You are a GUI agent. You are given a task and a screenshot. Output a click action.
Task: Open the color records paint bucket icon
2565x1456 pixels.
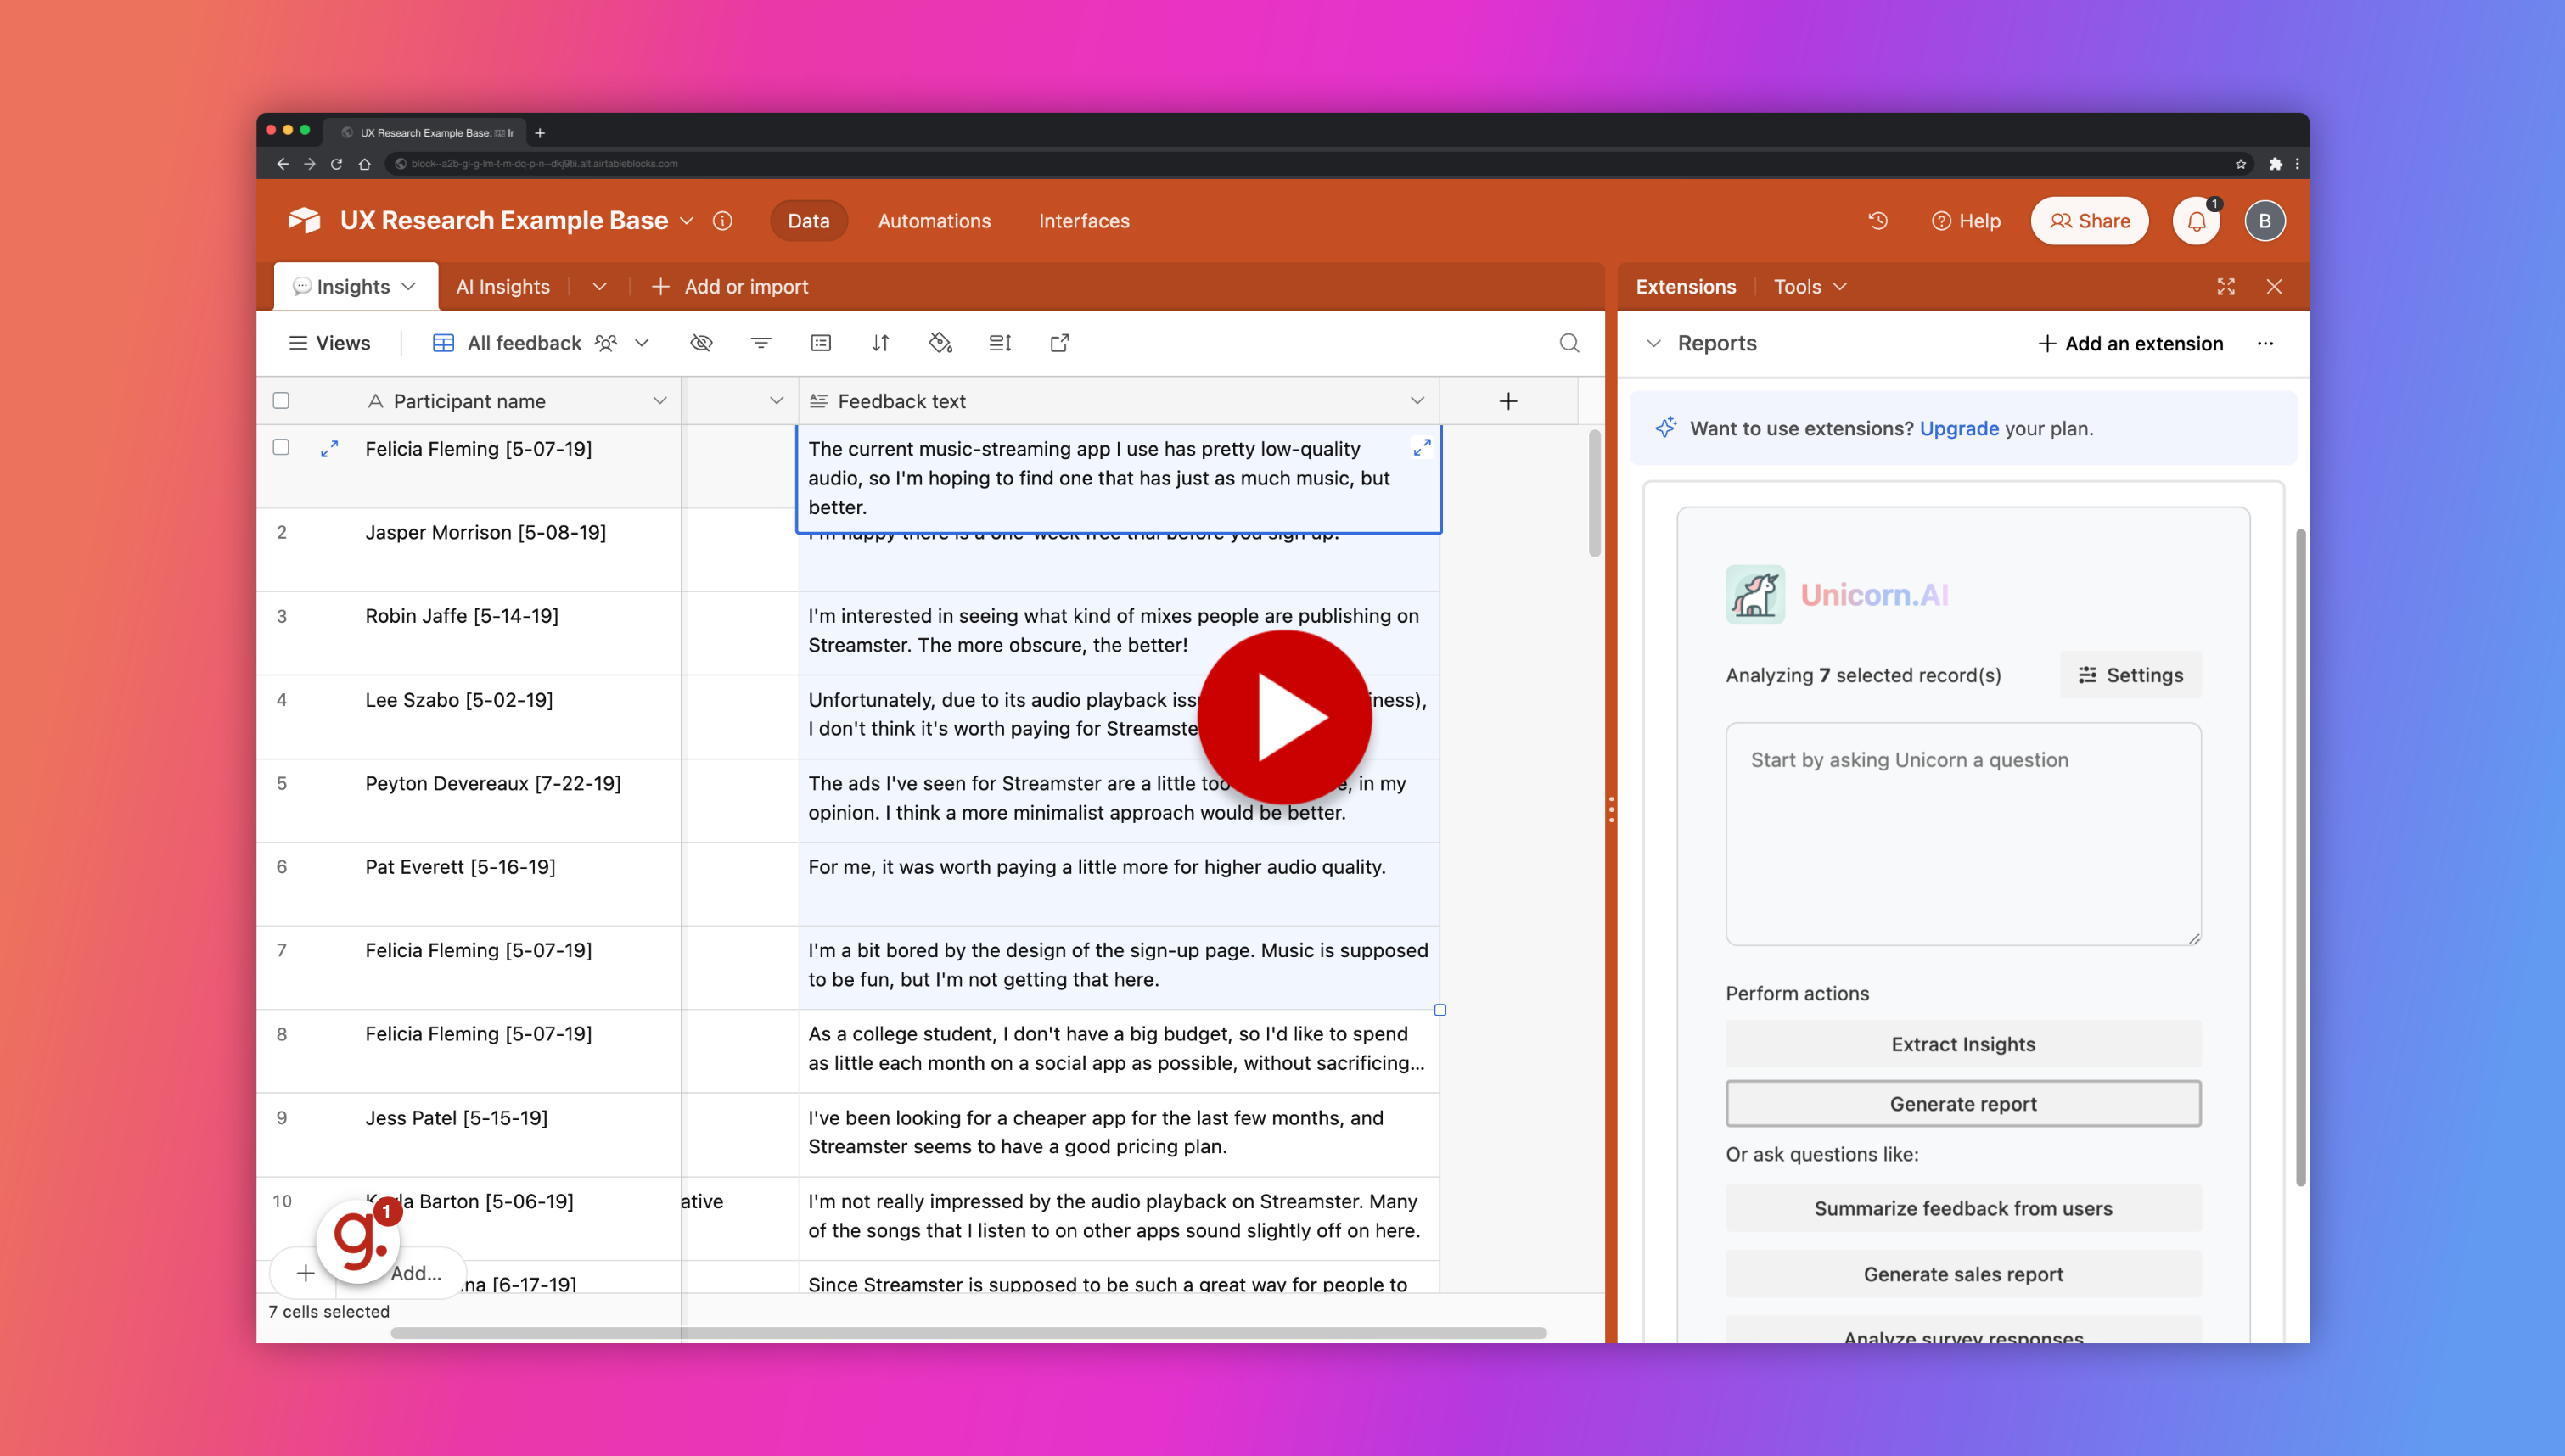click(x=940, y=343)
